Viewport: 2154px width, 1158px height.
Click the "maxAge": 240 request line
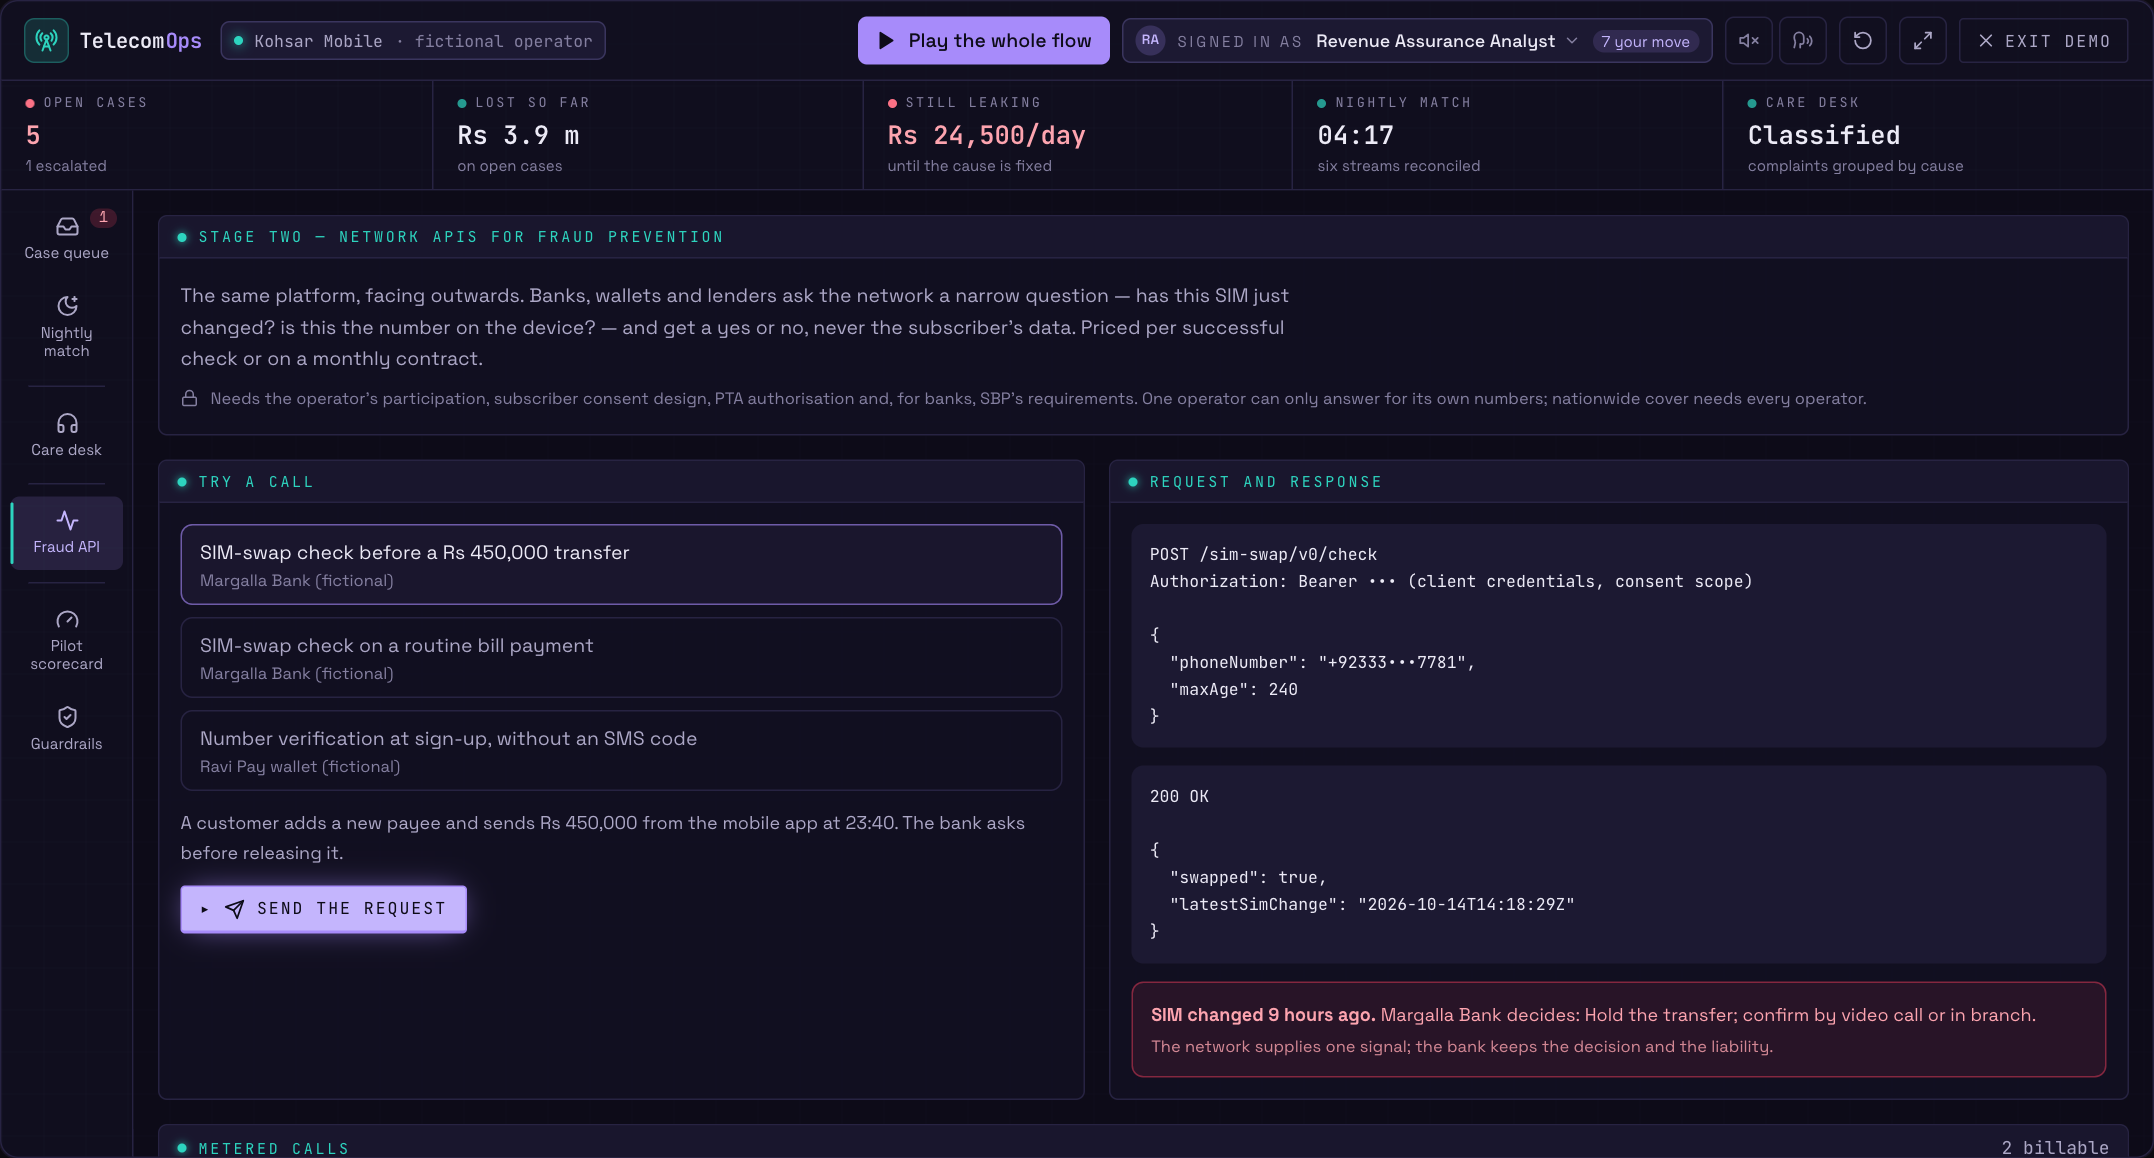[1234, 689]
